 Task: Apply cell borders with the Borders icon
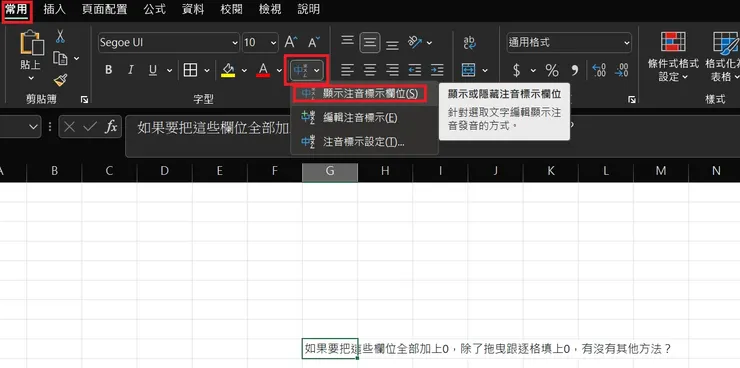point(190,70)
